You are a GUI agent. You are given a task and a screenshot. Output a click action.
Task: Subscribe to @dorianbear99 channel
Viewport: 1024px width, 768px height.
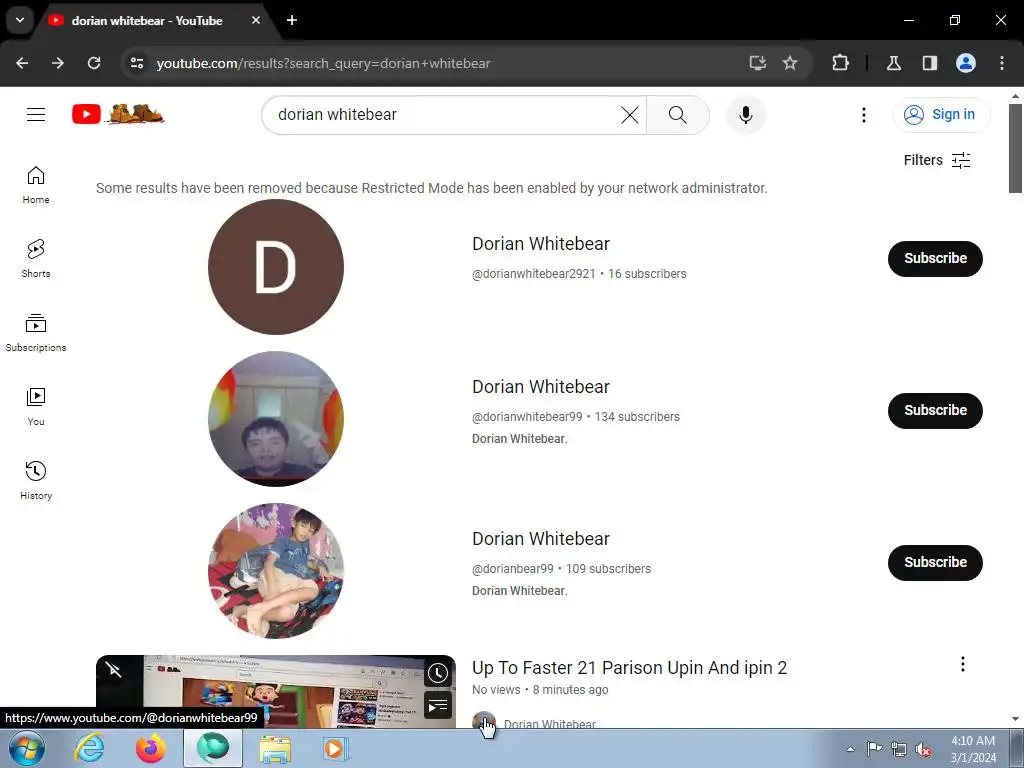[x=935, y=563]
